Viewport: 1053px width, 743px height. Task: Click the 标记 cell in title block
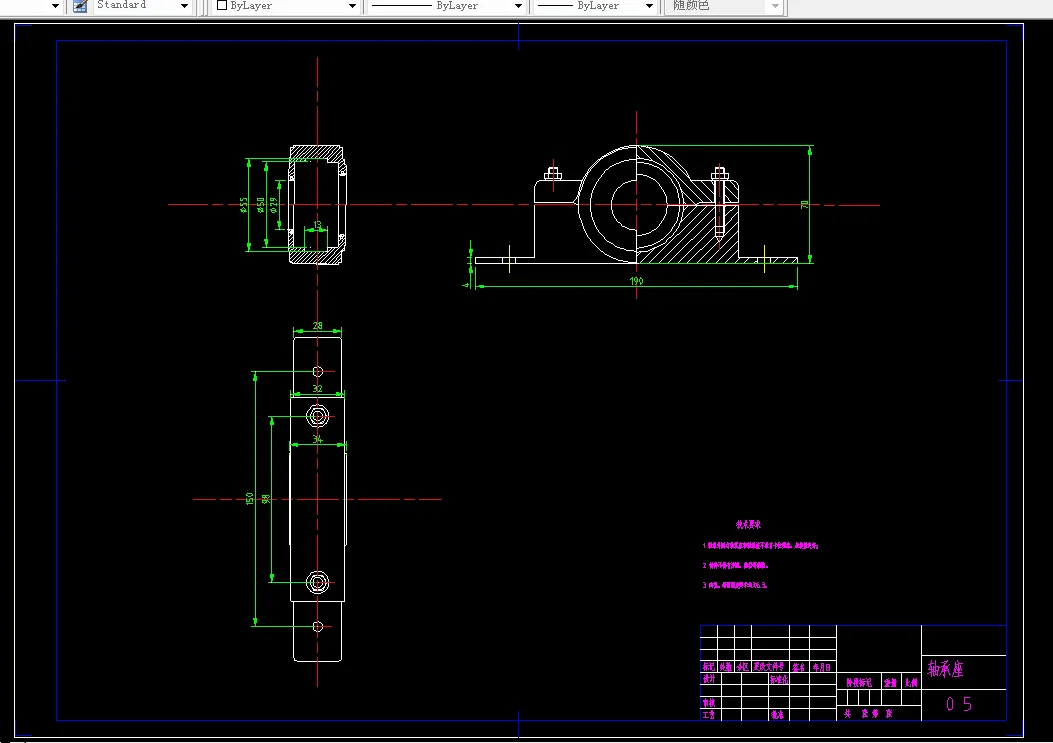(x=708, y=667)
